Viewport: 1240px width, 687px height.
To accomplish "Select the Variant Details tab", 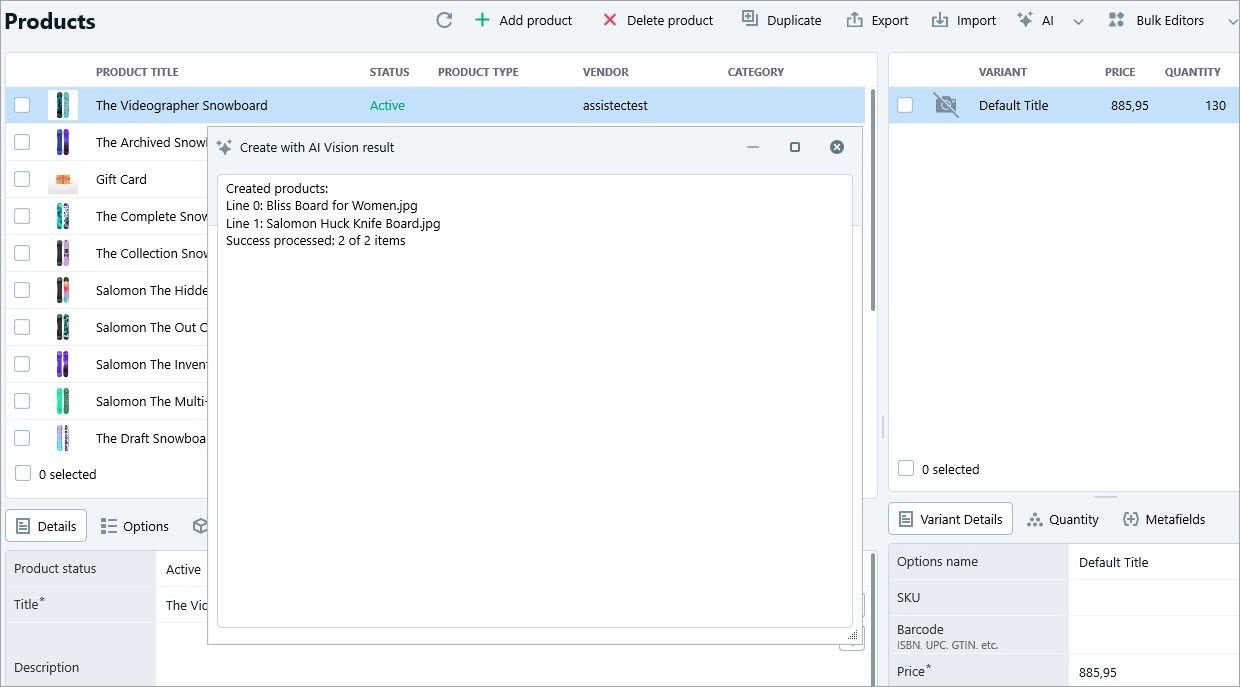I will pos(950,519).
